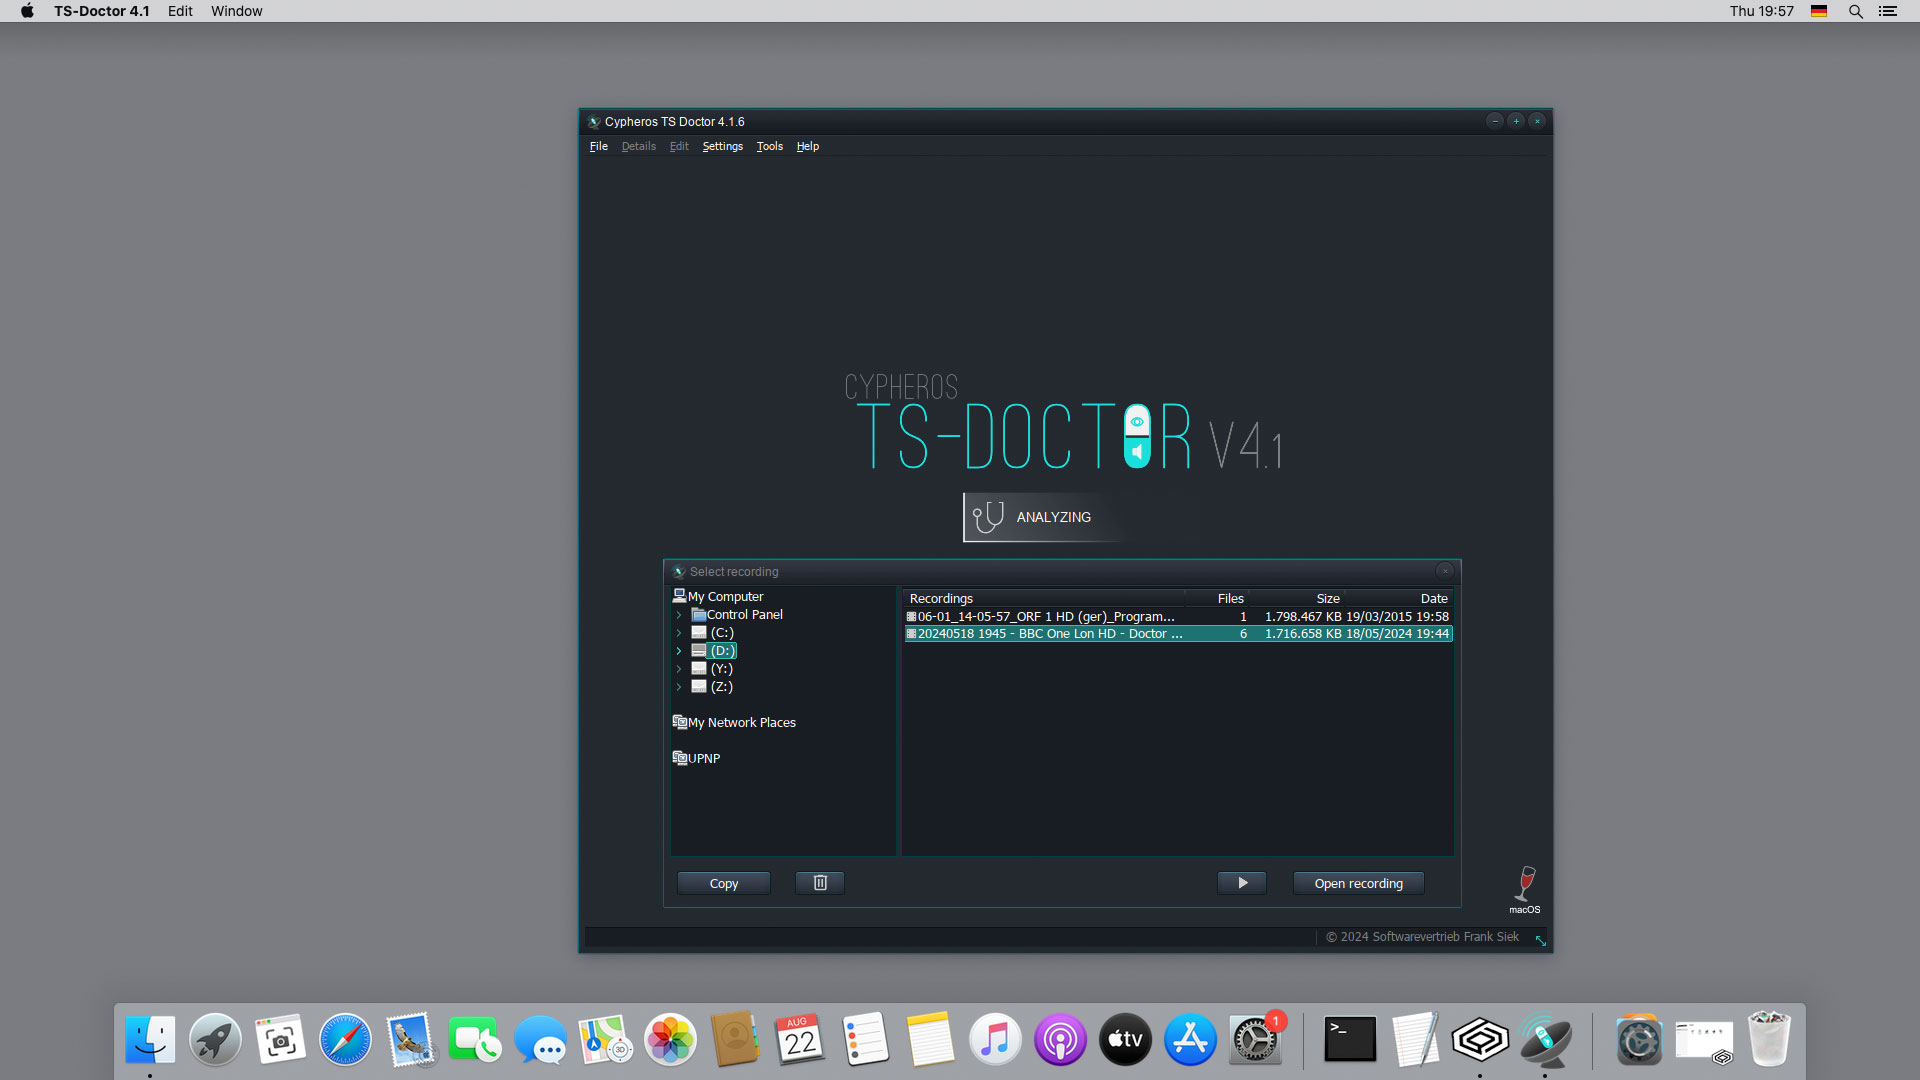The width and height of the screenshot is (1920, 1080).
Task: Expand the Control Panel tree node
Action: pos(679,615)
